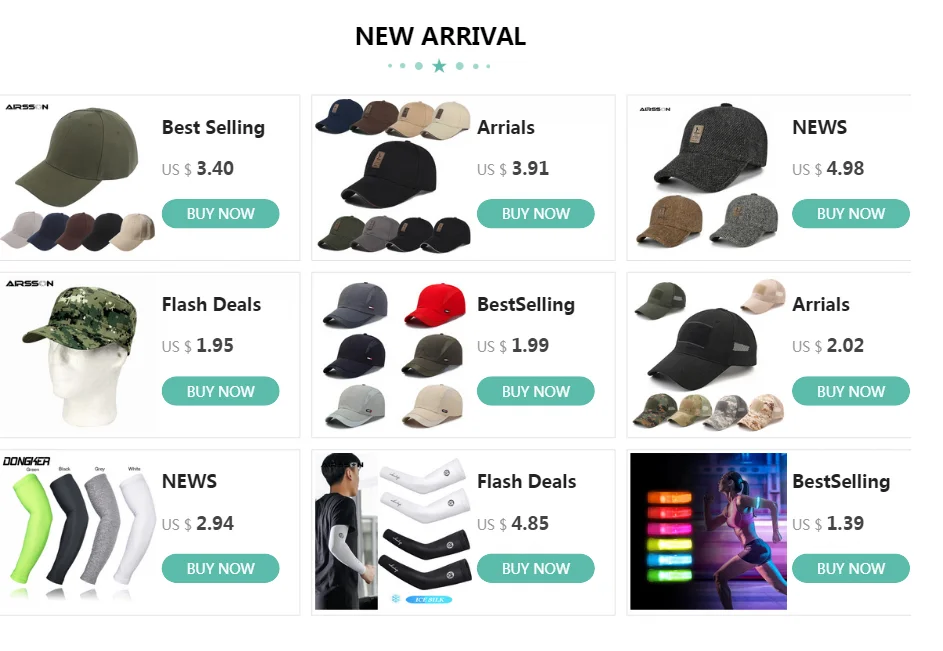The height and width of the screenshot is (651, 943).
Task: Open the running woman LED armband image
Action: click(708, 531)
